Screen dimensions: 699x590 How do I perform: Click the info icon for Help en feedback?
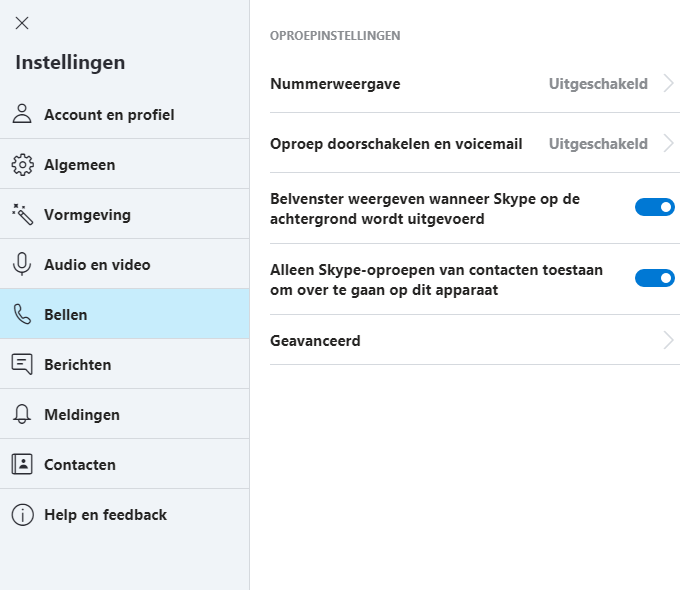pos(22,515)
